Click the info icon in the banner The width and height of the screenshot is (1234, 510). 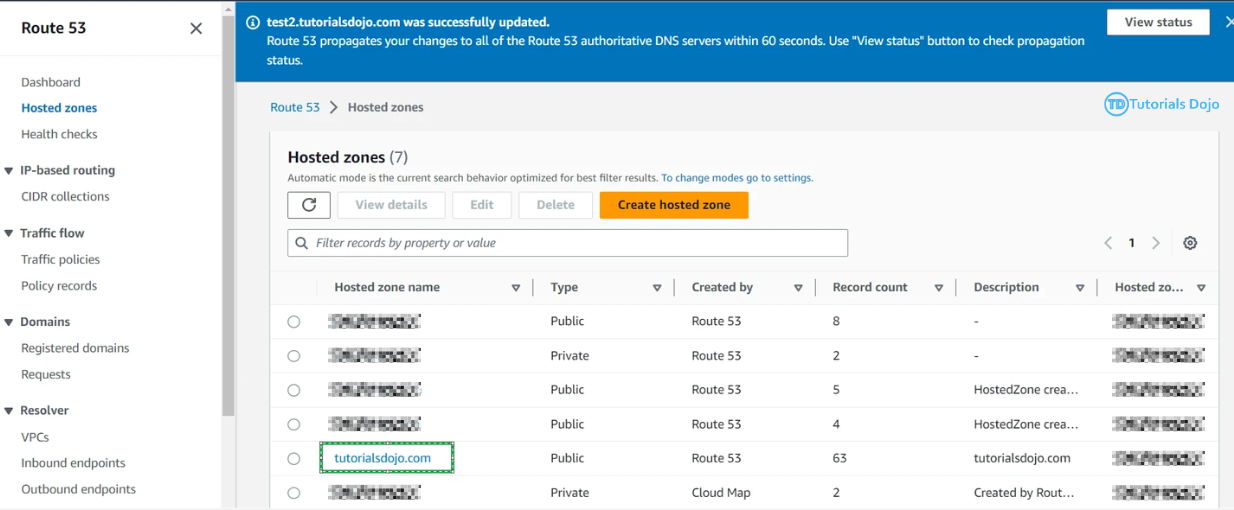(253, 22)
